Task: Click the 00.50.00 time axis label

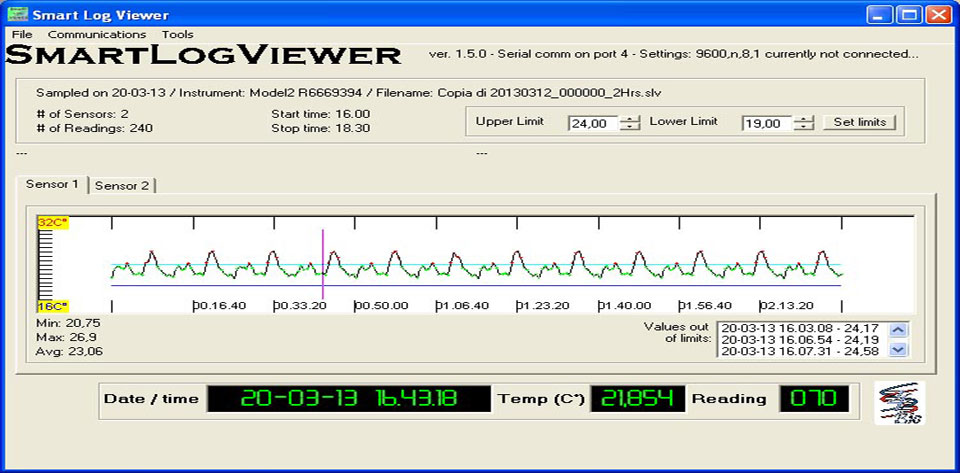Action: coord(381,306)
